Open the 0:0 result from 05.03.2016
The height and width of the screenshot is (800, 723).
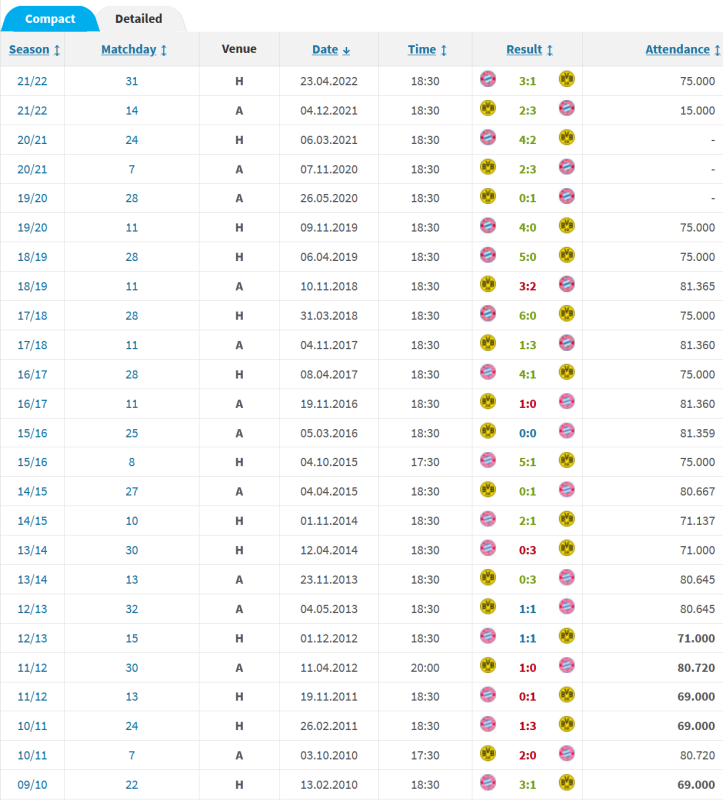click(528, 433)
